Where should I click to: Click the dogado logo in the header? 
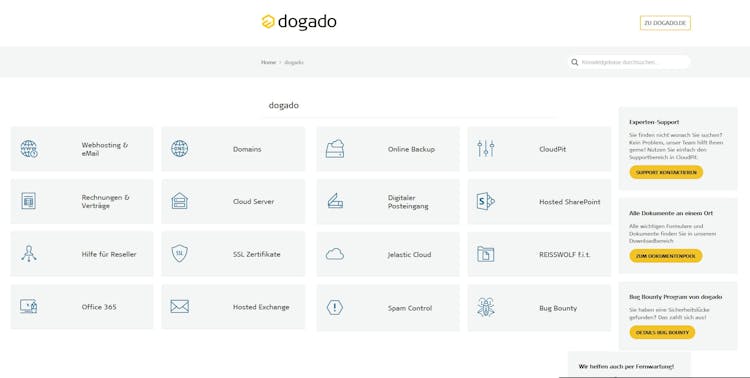coord(299,22)
